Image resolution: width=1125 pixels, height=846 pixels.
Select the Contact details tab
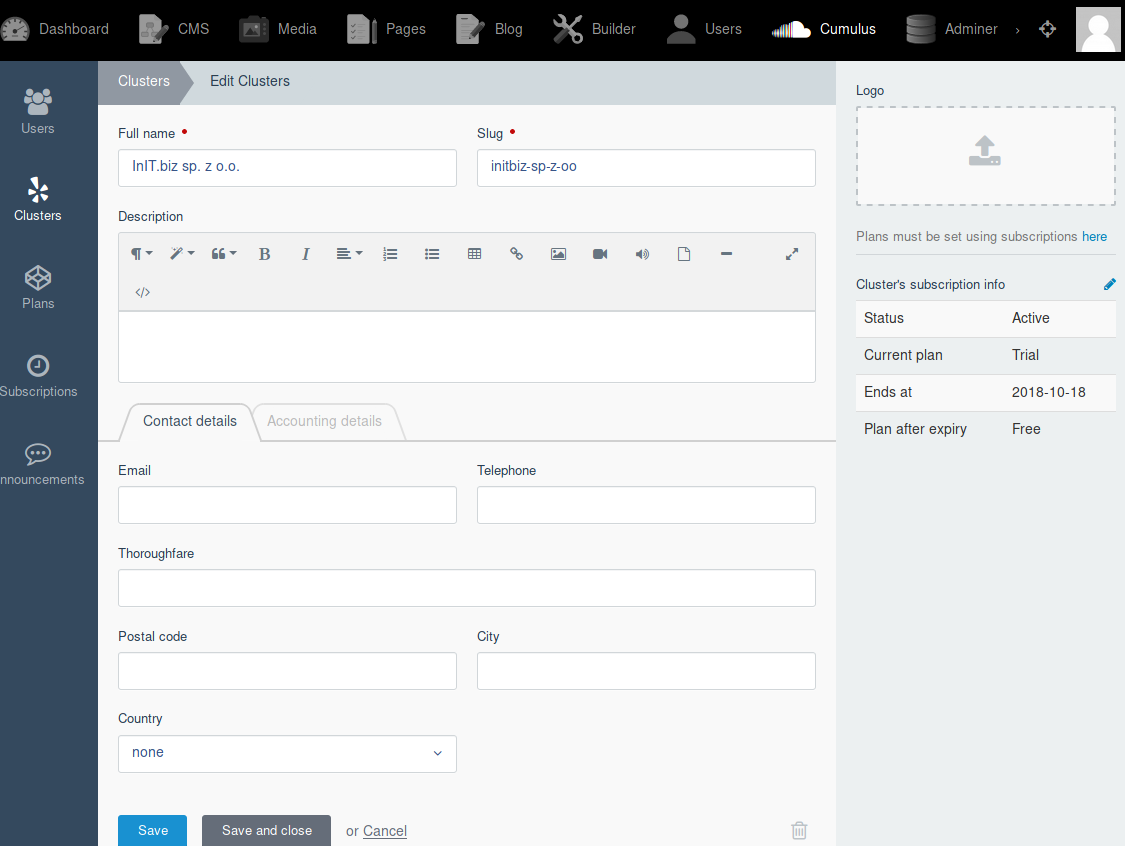[189, 421]
